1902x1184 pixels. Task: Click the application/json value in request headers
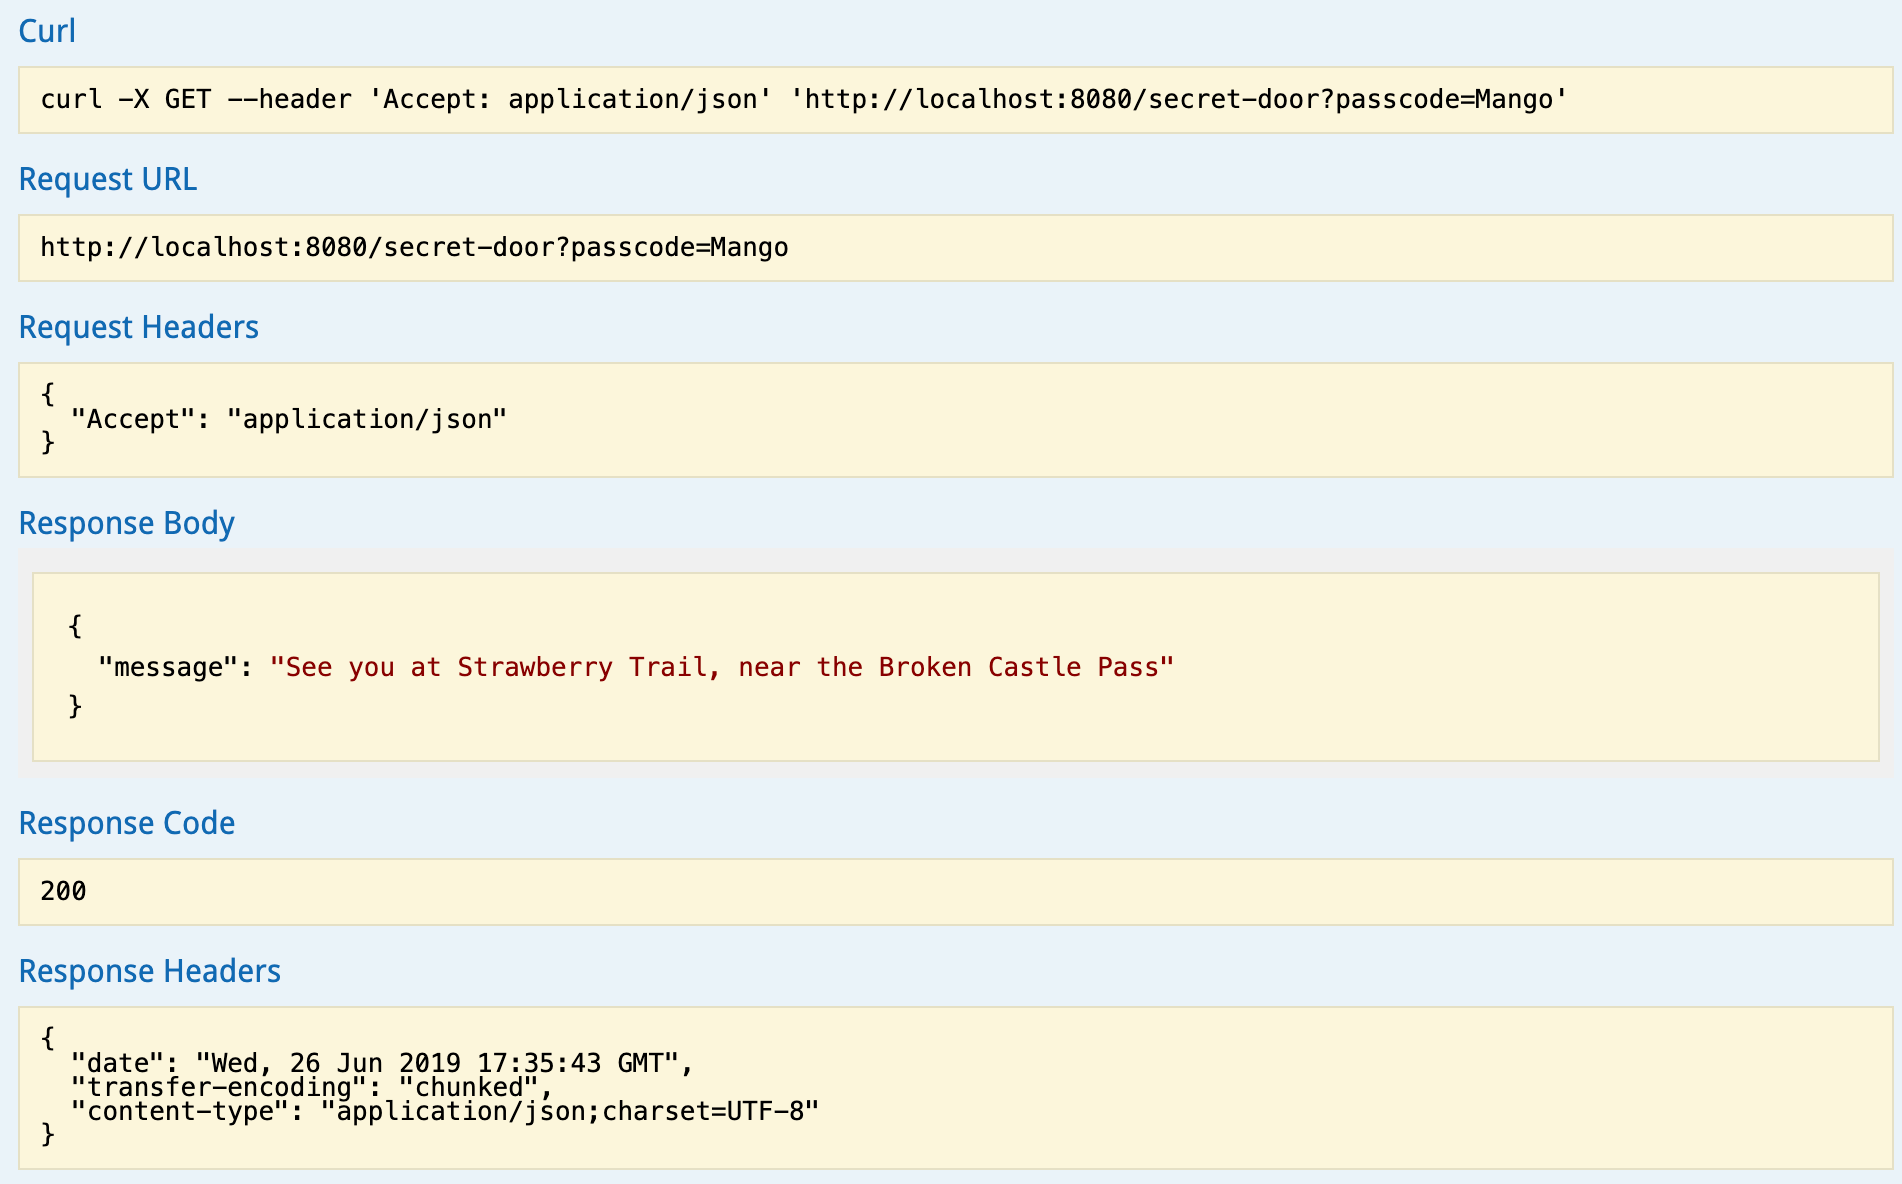click(x=369, y=418)
